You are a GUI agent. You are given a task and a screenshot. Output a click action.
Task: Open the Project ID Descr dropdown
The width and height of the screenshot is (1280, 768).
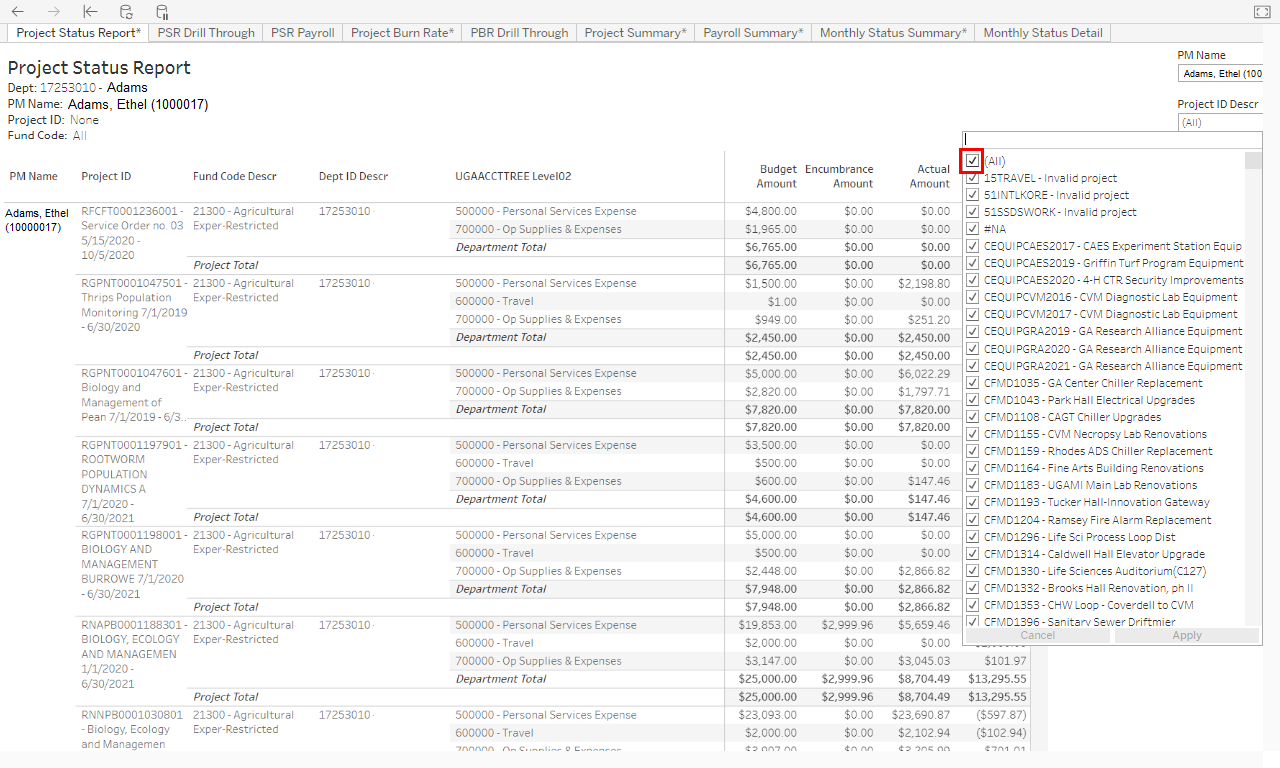pos(1221,123)
